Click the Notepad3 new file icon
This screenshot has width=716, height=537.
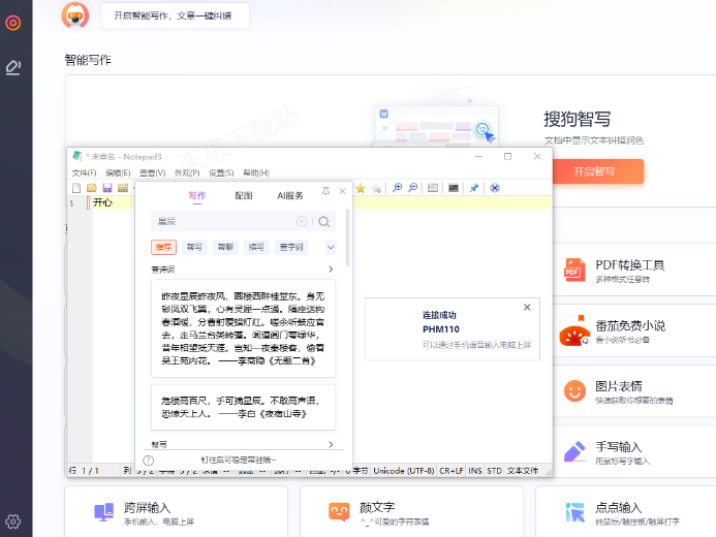[76, 188]
